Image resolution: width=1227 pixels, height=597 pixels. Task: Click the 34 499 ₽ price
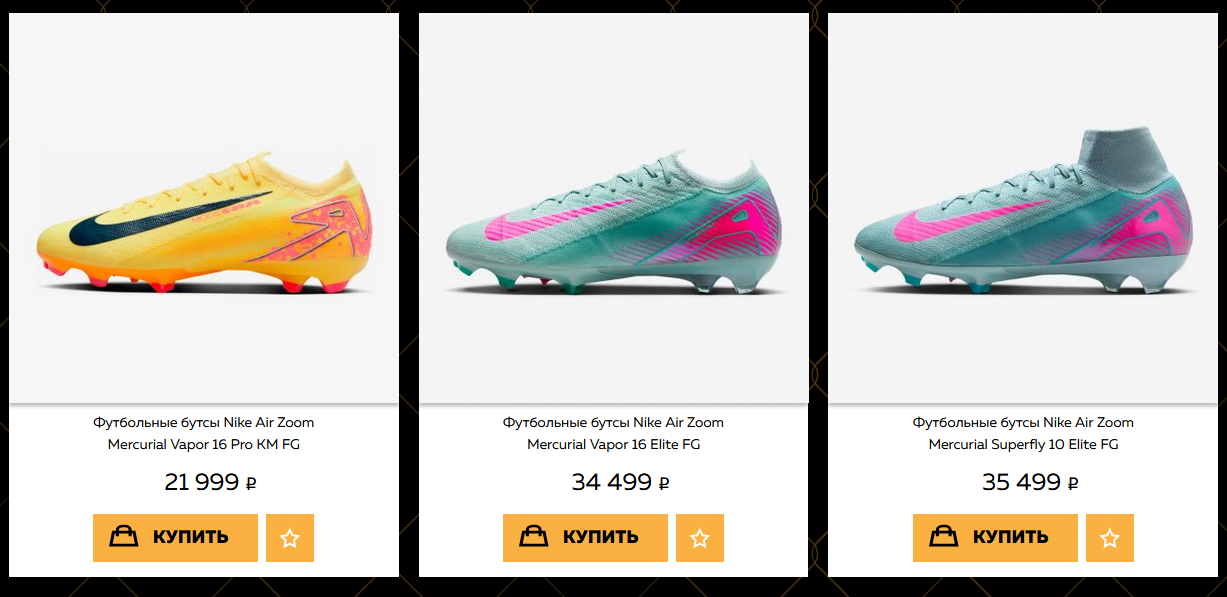click(x=620, y=482)
